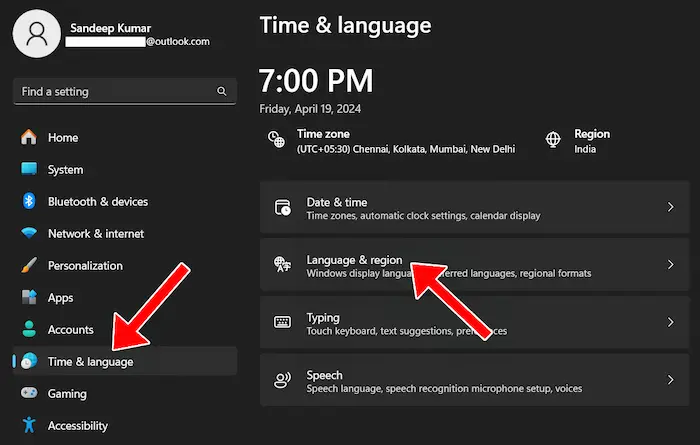This screenshot has width=700, height=445.
Task: Click the Sandeep Kumar account name
Action: point(110,28)
